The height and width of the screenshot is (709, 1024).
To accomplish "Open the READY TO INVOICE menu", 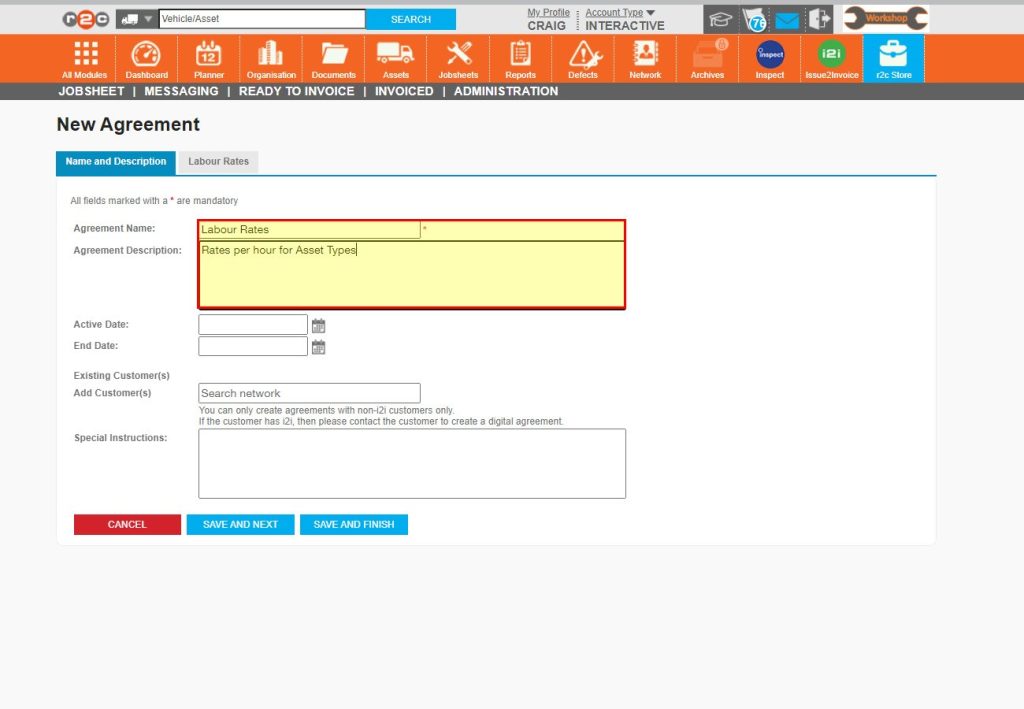I will point(296,91).
